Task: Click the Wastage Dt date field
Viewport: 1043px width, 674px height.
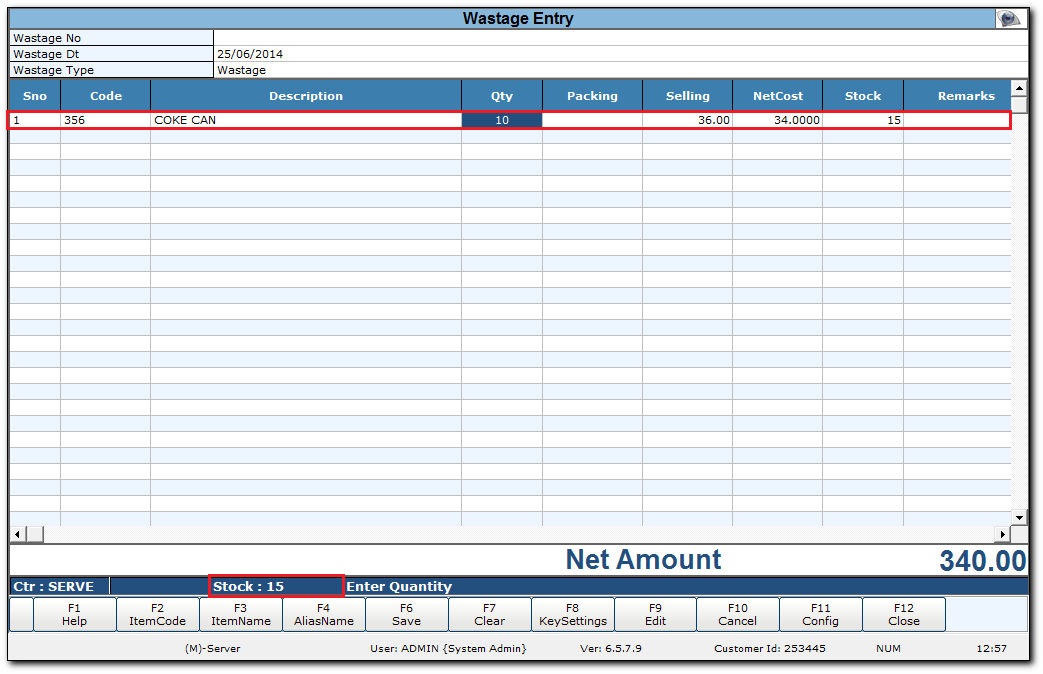Action: 620,54
